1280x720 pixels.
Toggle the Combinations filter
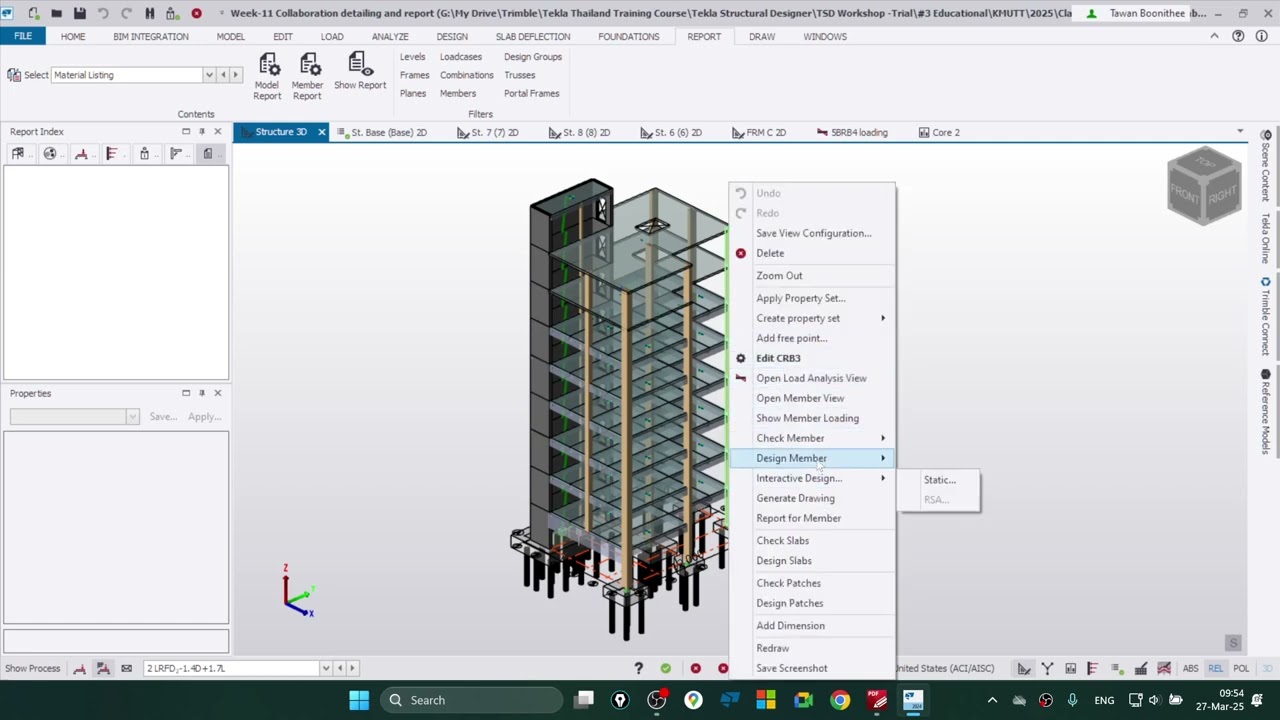(x=467, y=75)
